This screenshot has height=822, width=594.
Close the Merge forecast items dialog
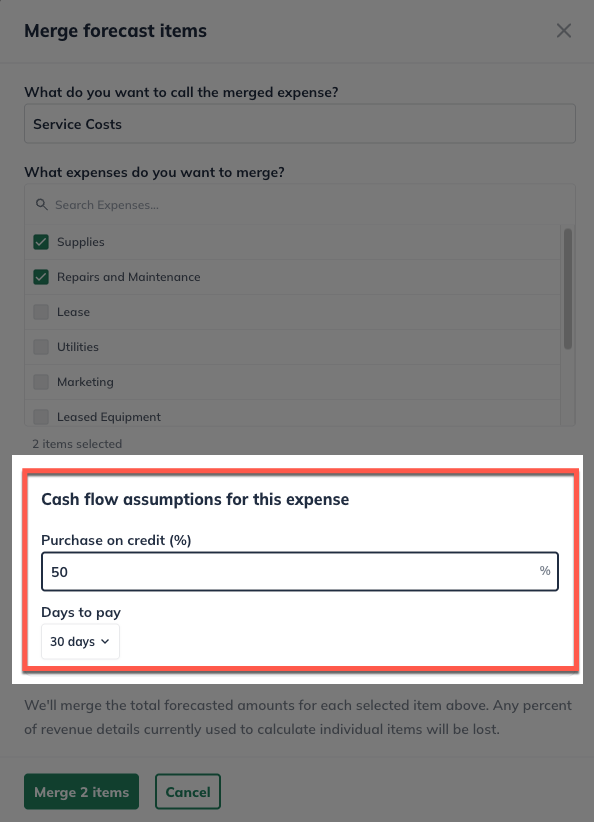pyautogui.click(x=563, y=30)
